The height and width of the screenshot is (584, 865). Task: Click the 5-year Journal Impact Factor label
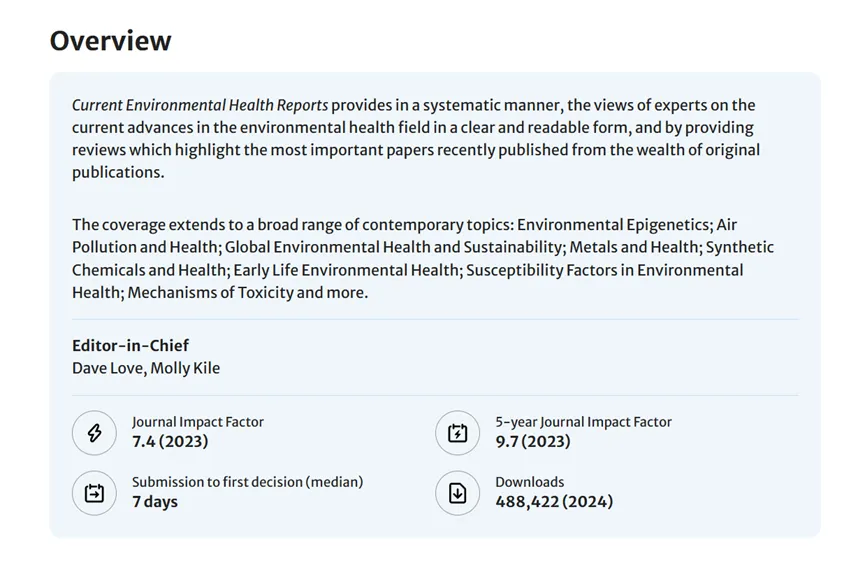tap(583, 422)
